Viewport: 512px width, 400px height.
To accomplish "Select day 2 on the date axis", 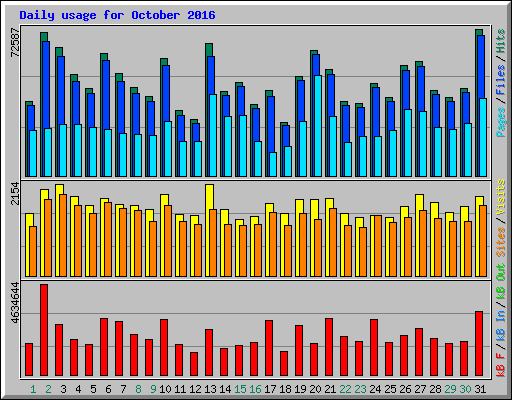I will point(48,389).
